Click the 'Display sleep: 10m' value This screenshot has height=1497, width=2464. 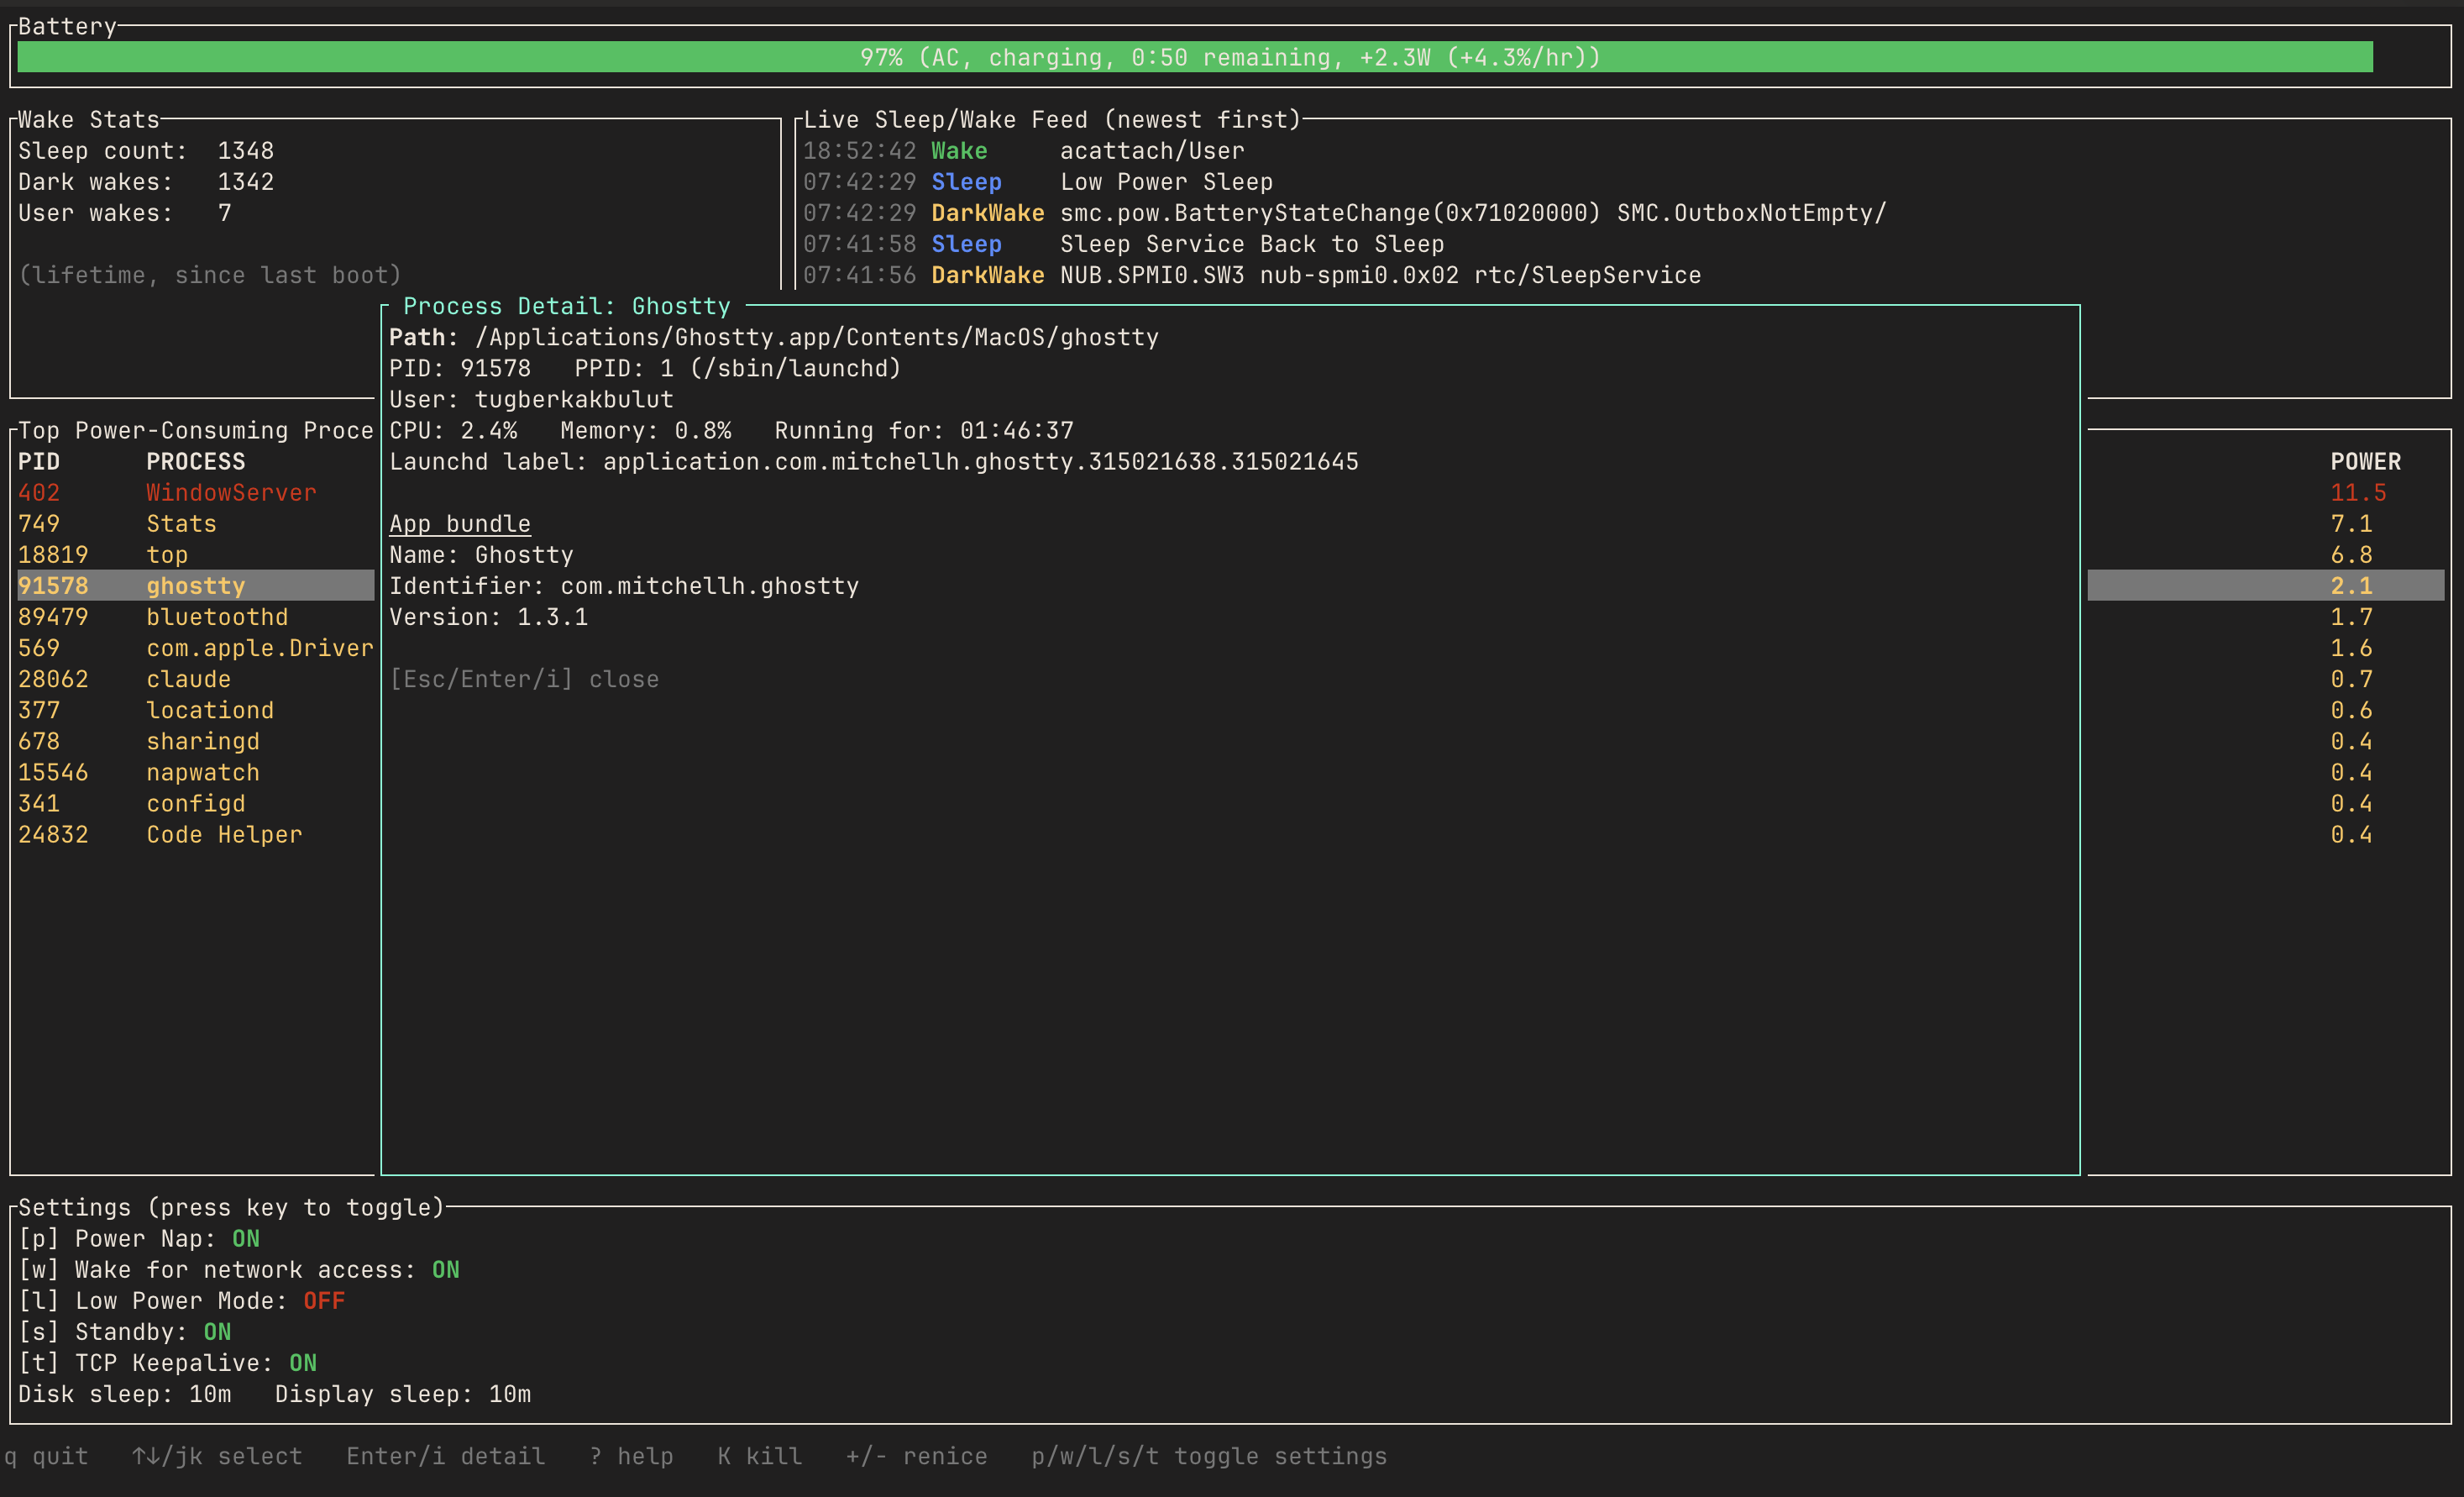(403, 1393)
